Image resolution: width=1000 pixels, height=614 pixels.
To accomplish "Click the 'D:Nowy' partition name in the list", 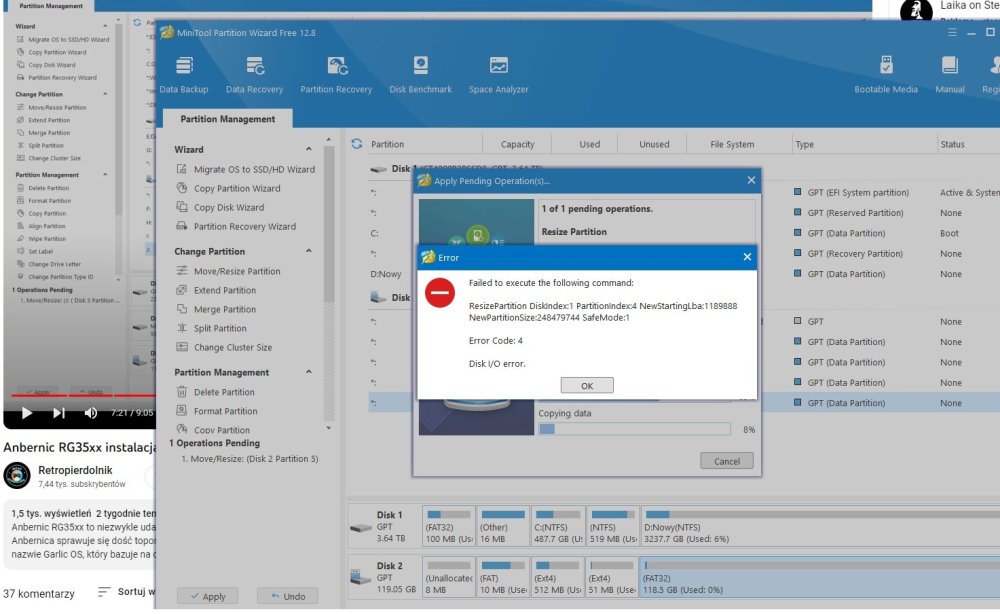I will tap(386, 274).
